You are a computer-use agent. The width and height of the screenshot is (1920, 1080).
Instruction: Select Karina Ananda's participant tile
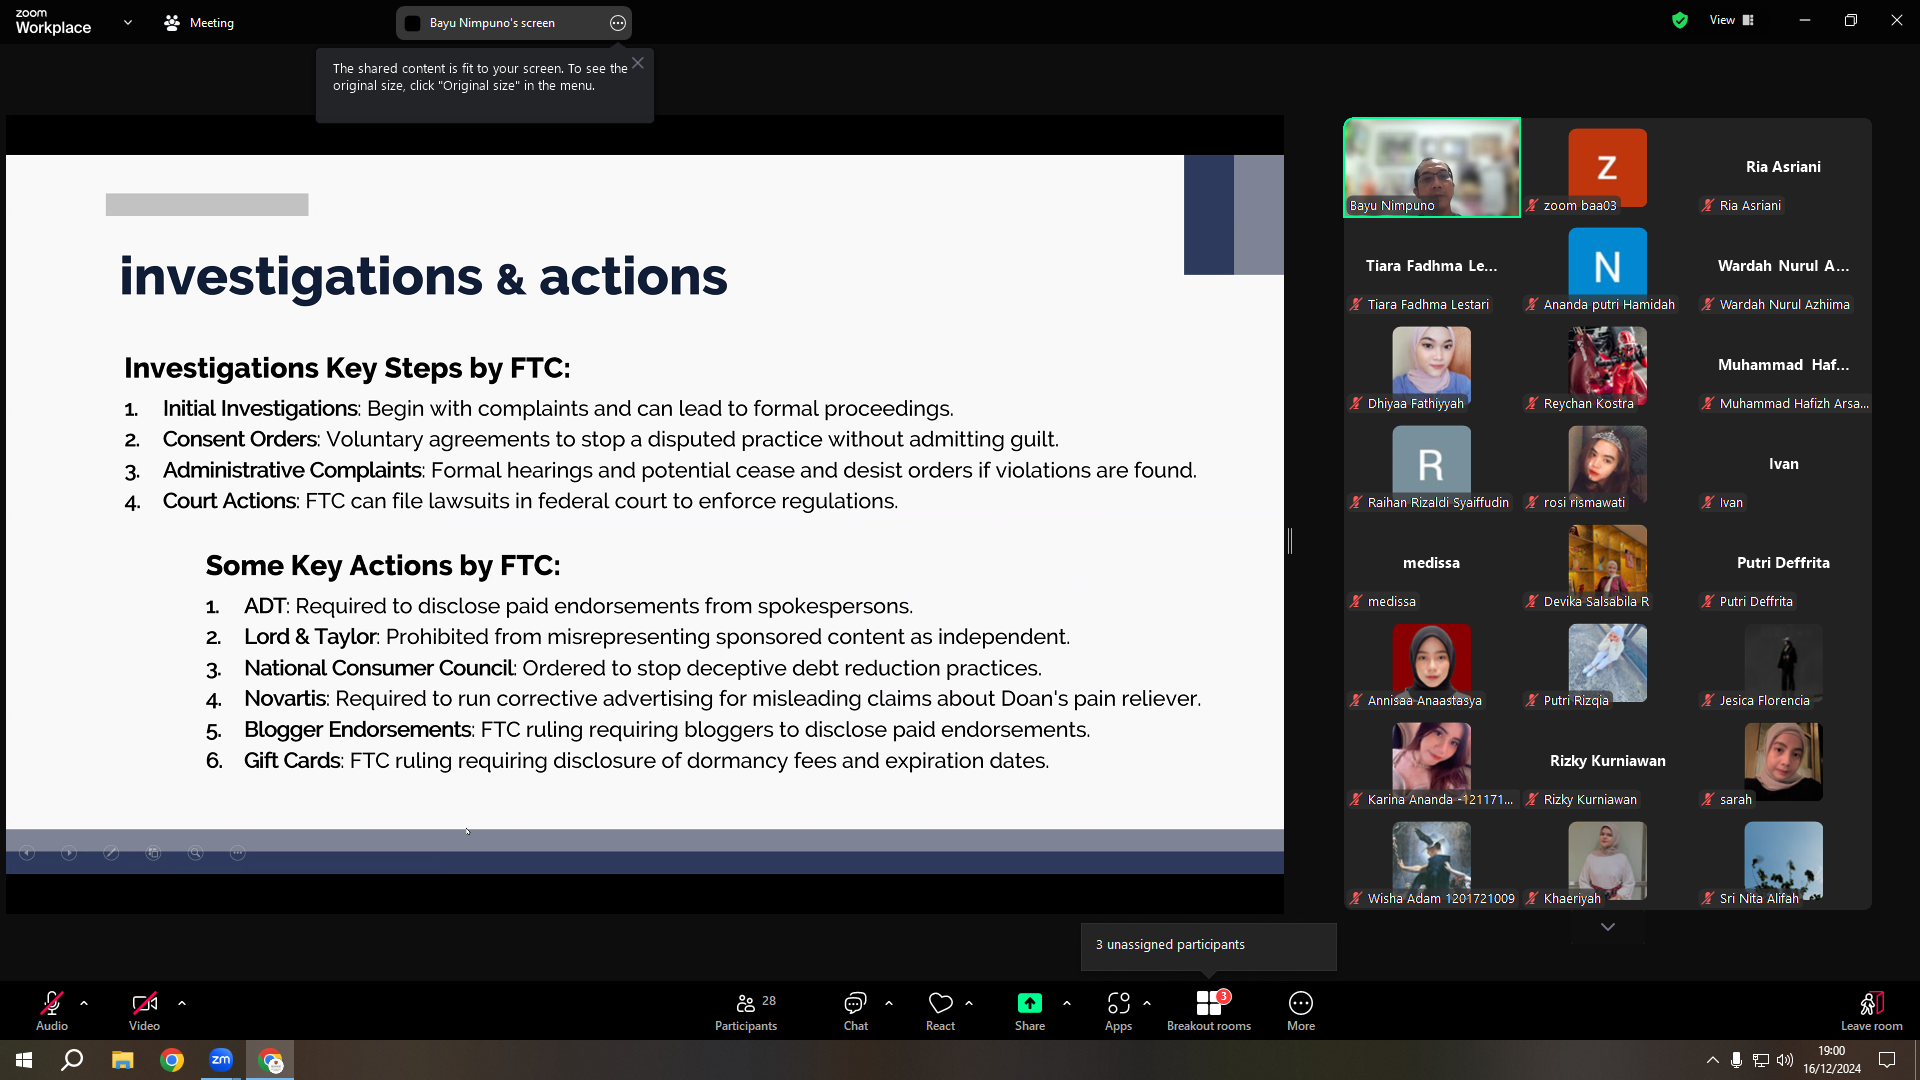pos(1432,761)
